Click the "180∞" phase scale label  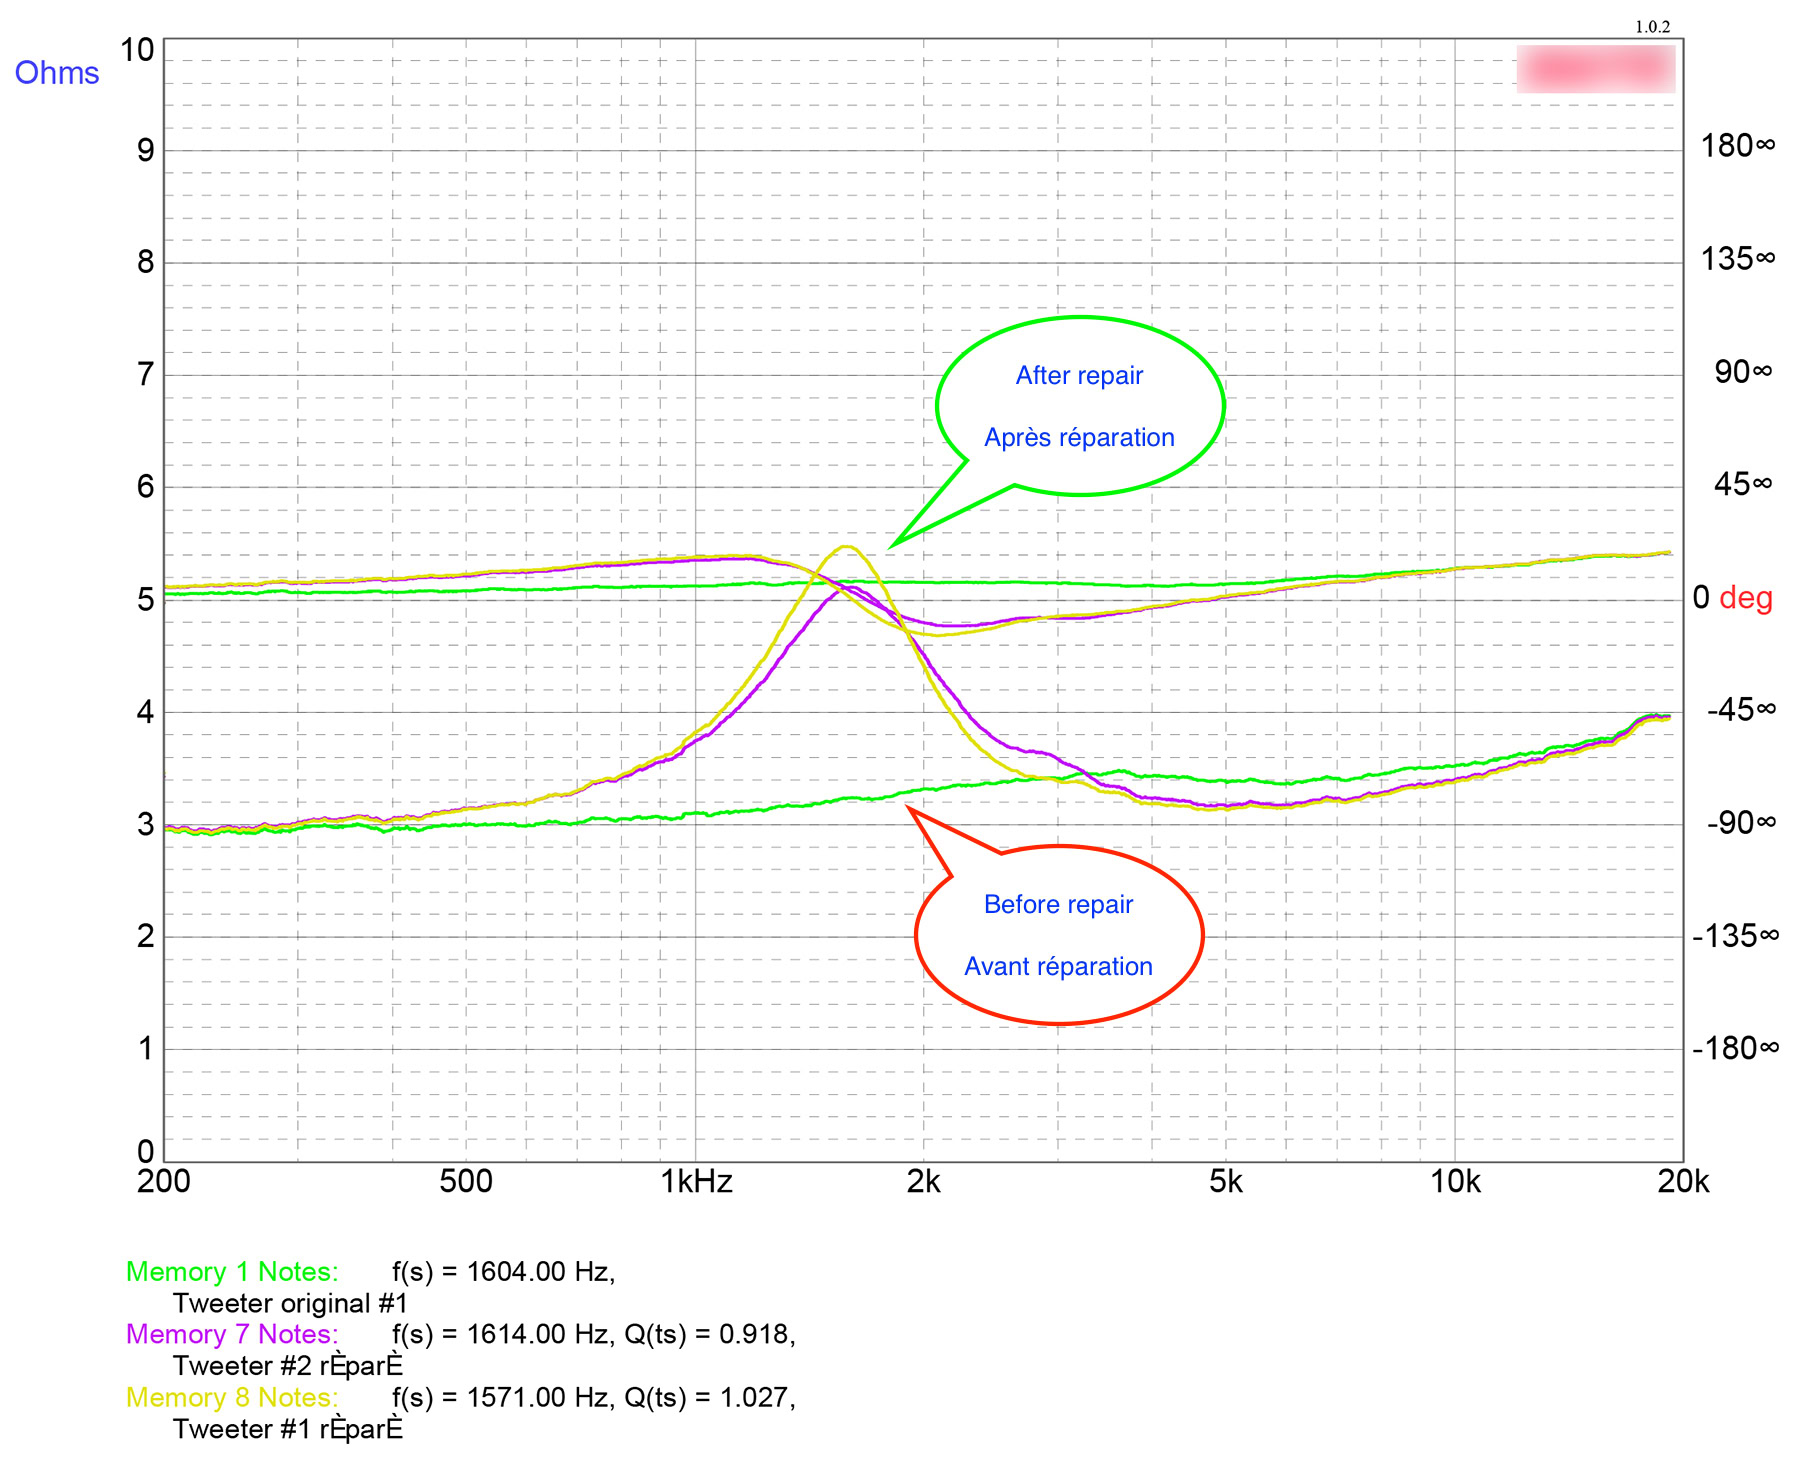click(1738, 147)
